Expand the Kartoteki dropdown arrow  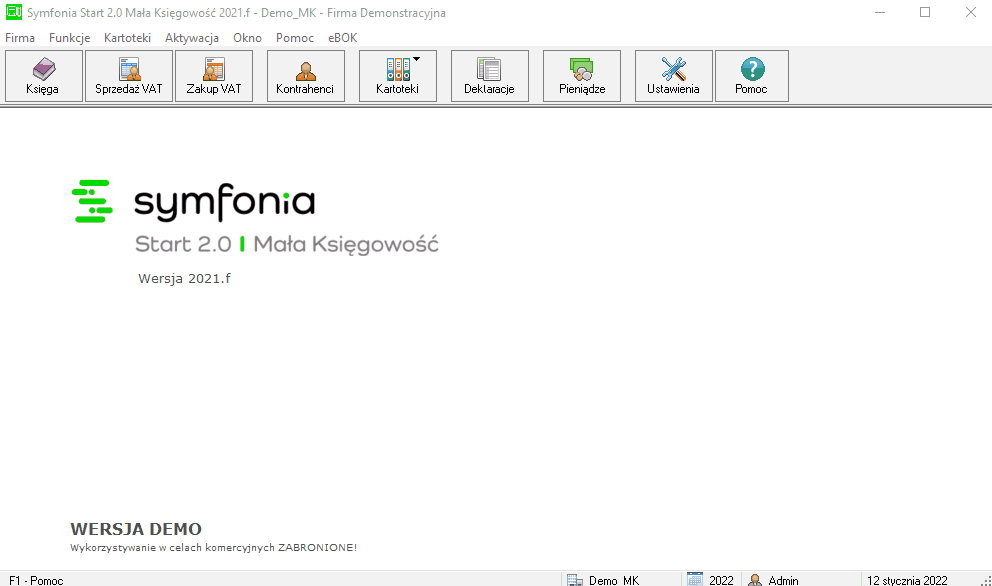[x=416, y=59]
